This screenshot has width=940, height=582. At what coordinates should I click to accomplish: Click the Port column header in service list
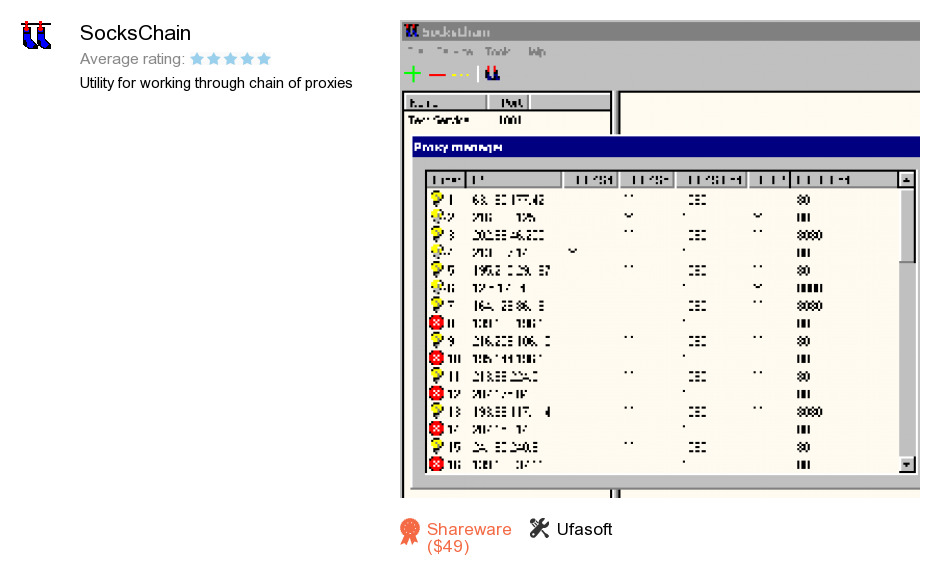click(509, 102)
